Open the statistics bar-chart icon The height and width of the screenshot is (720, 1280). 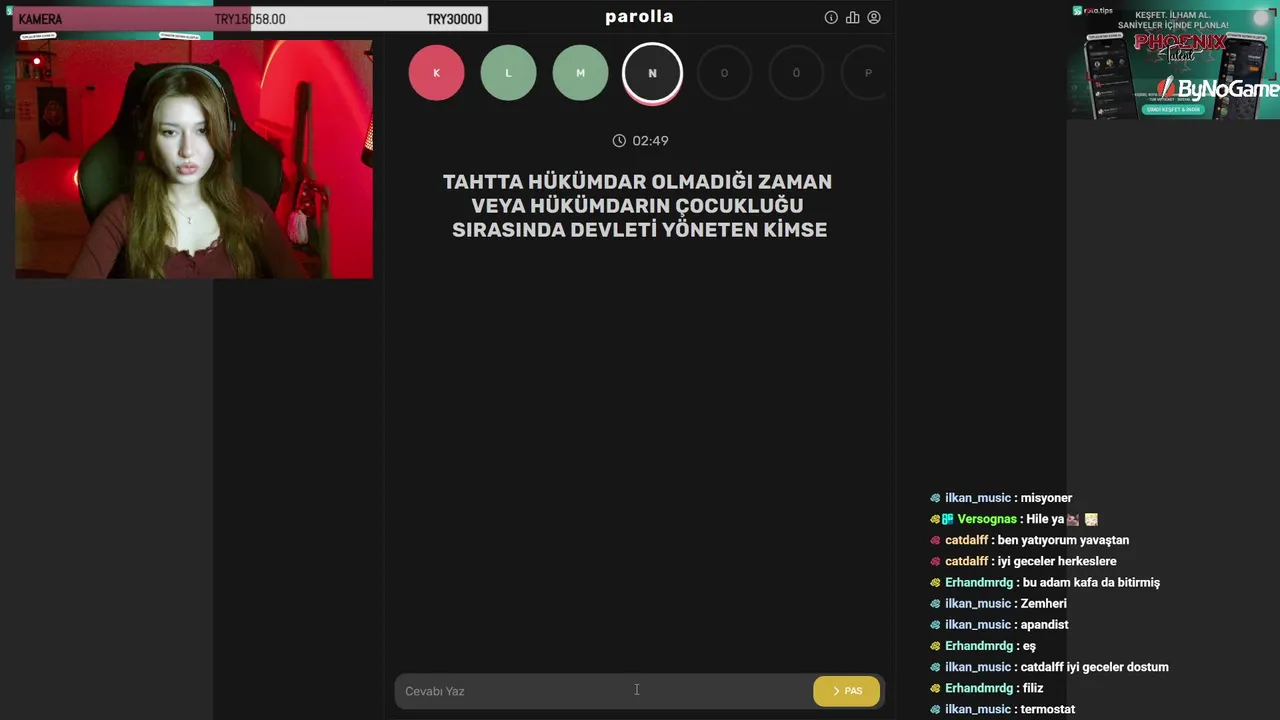[852, 18]
